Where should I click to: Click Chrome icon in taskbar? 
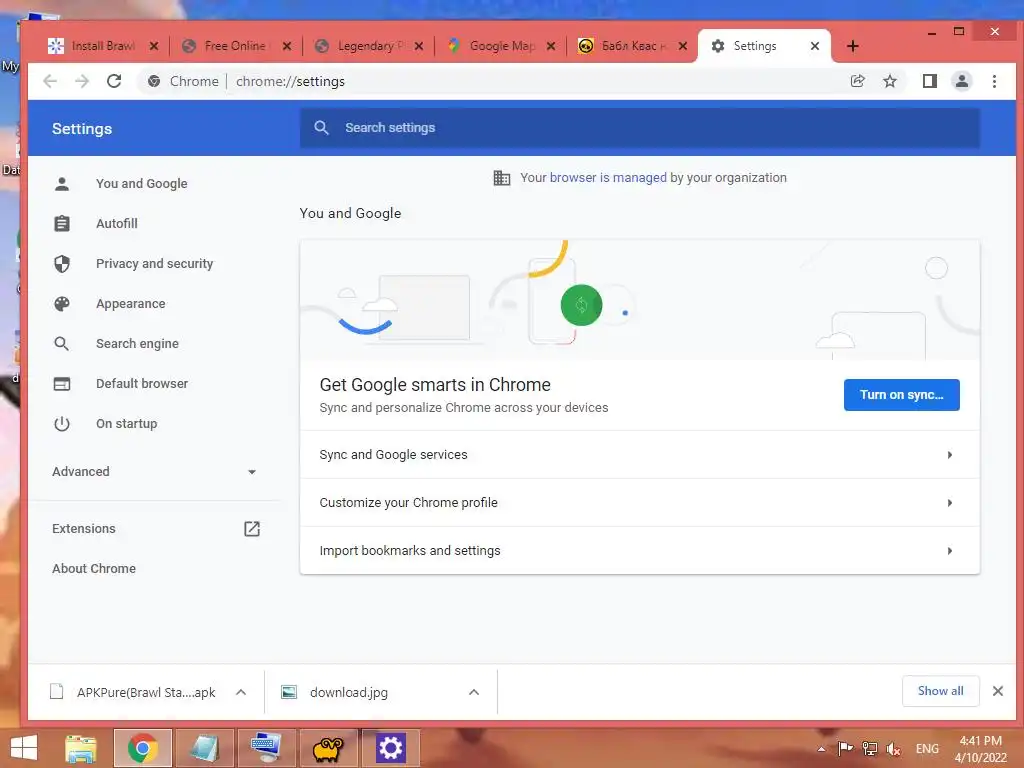coord(142,748)
